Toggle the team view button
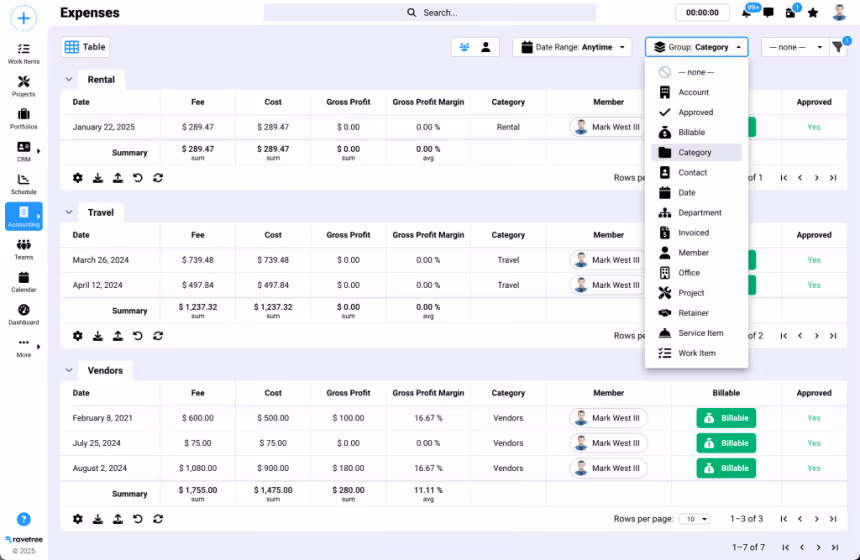Viewport: 860px width, 560px height. [x=465, y=47]
